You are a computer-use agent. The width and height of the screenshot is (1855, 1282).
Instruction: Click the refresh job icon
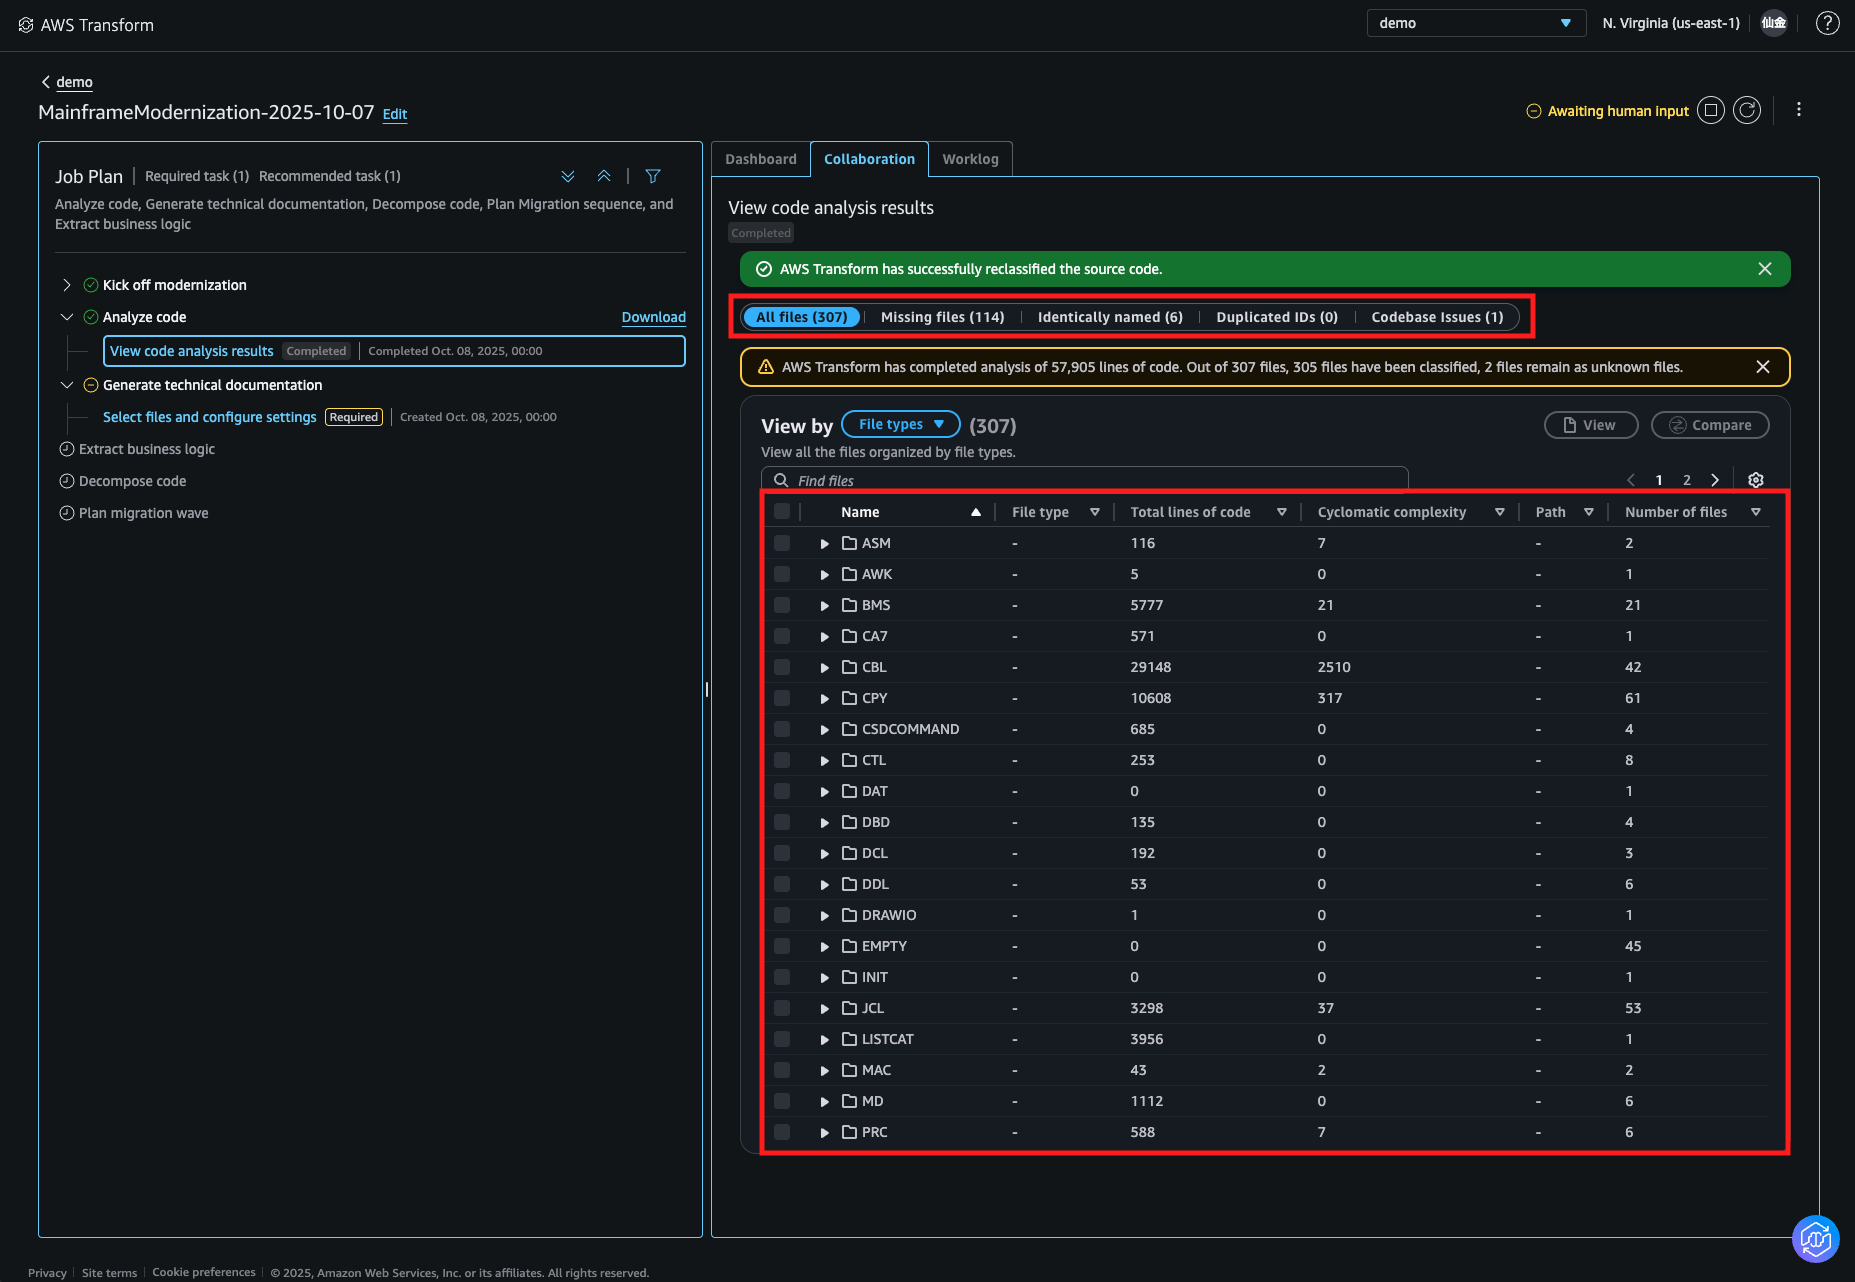click(x=1747, y=110)
